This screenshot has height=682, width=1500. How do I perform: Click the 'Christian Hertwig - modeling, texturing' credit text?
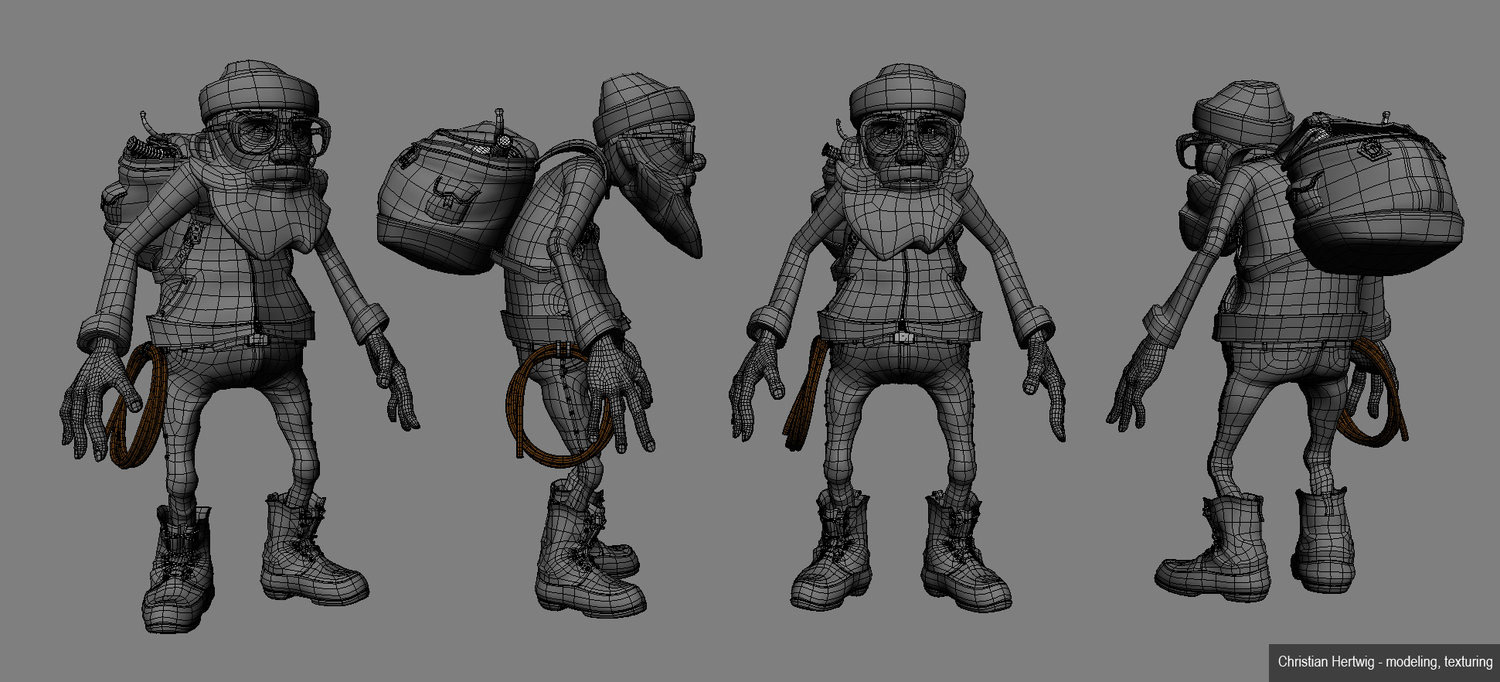[x=1385, y=662]
